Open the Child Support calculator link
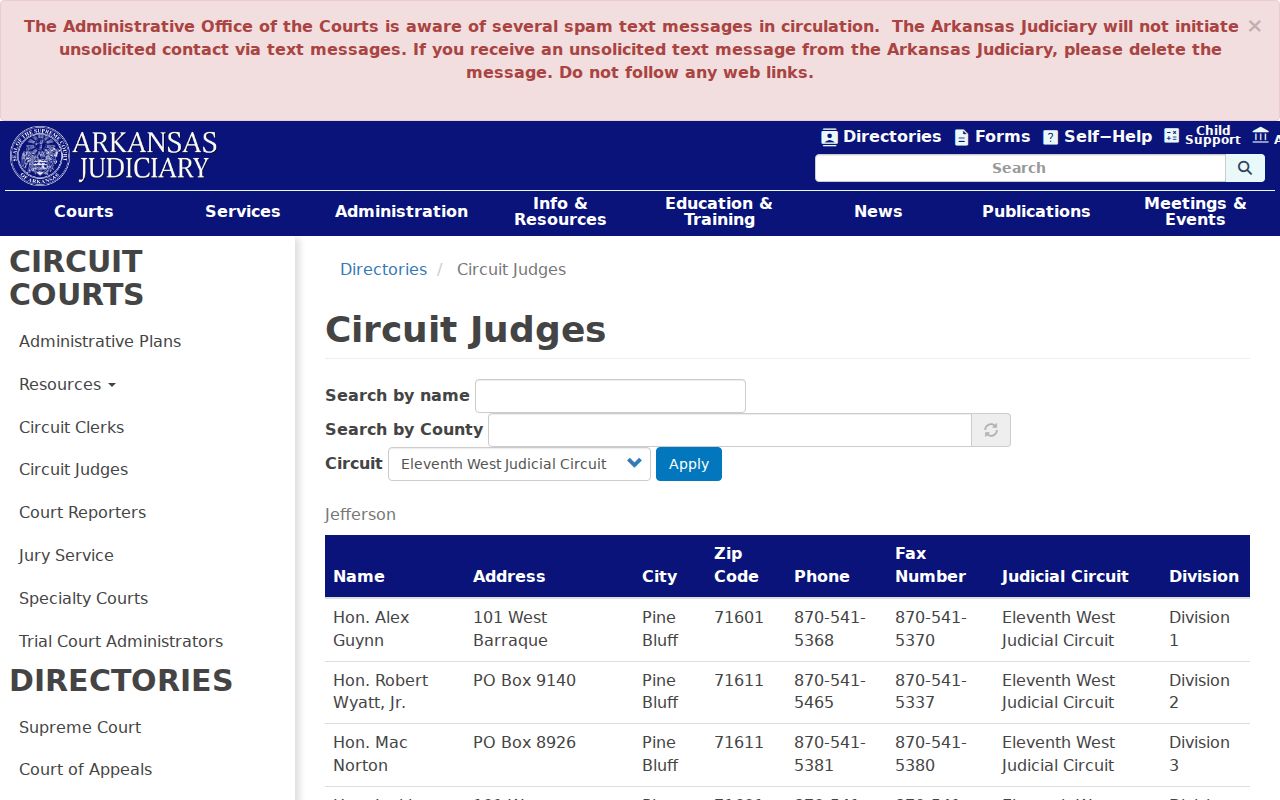 click(1202, 136)
